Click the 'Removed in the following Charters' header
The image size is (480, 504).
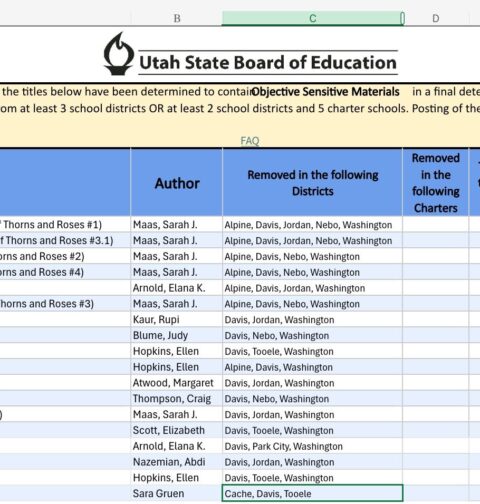coord(435,183)
